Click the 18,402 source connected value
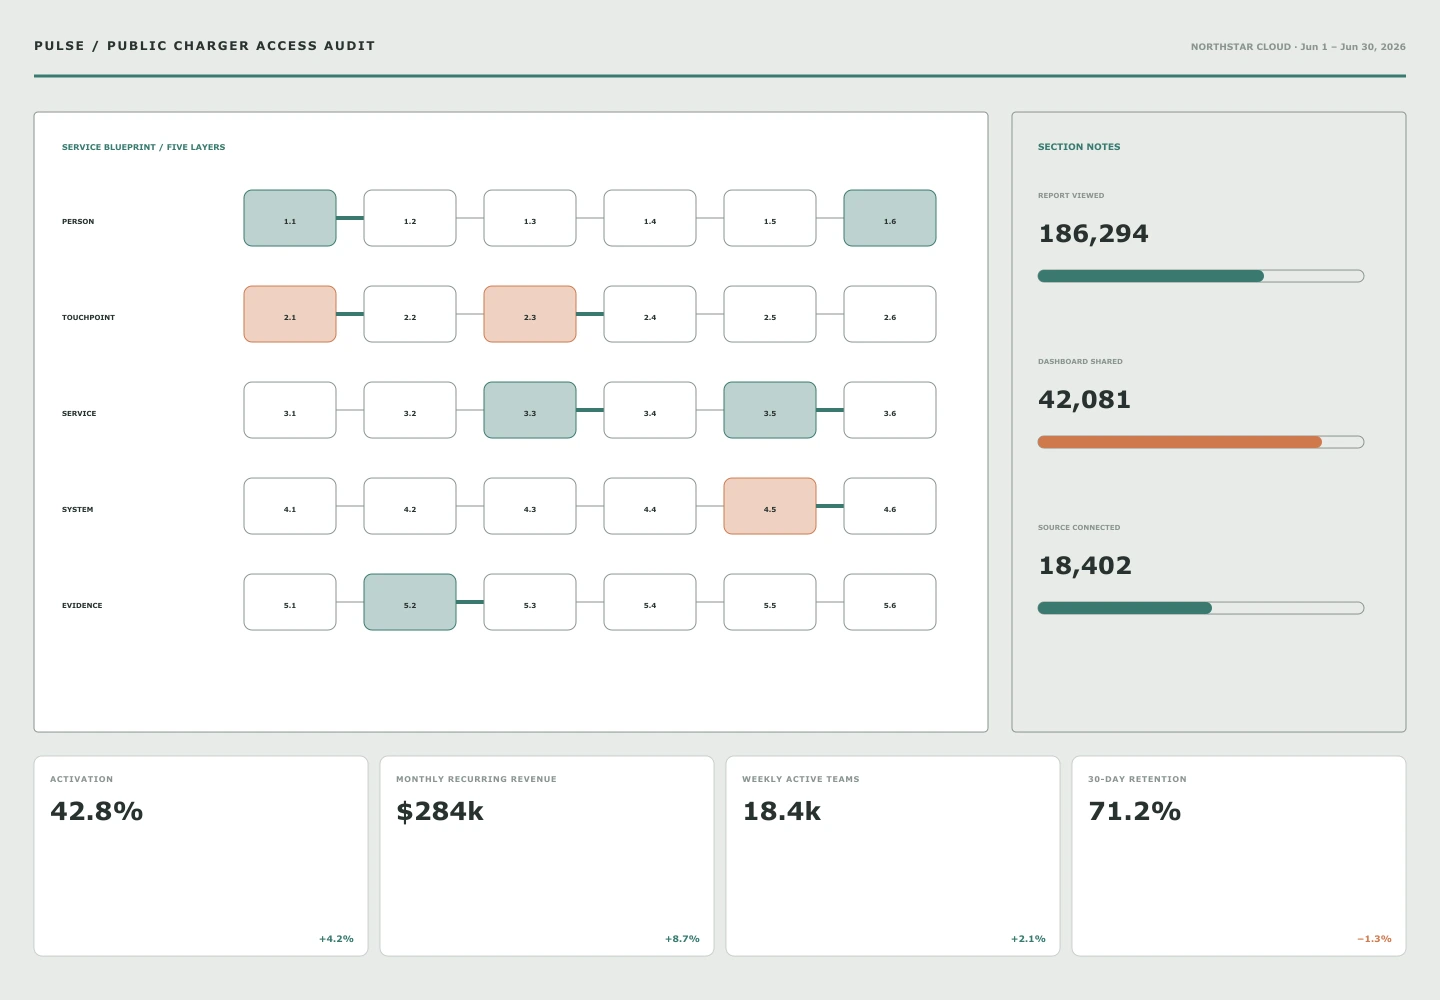1440x1000 pixels. click(x=1085, y=566)
